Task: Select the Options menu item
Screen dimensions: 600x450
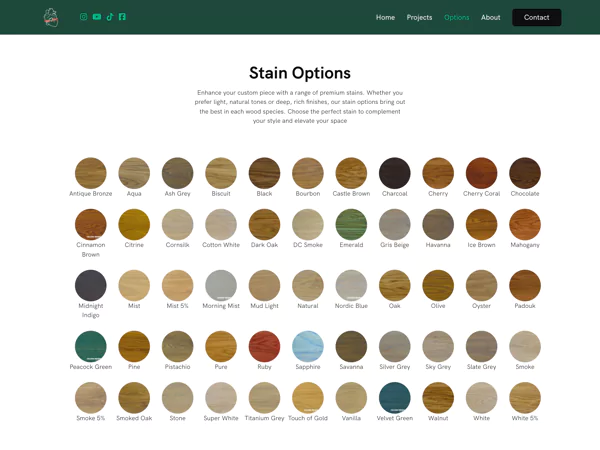Action: (x=457, y=18)
